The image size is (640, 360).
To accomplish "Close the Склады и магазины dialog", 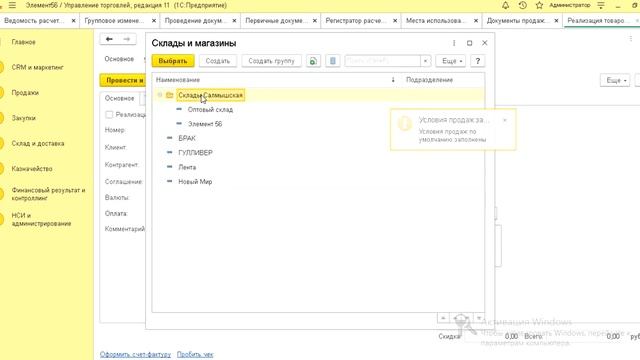I will coord(484,43).
